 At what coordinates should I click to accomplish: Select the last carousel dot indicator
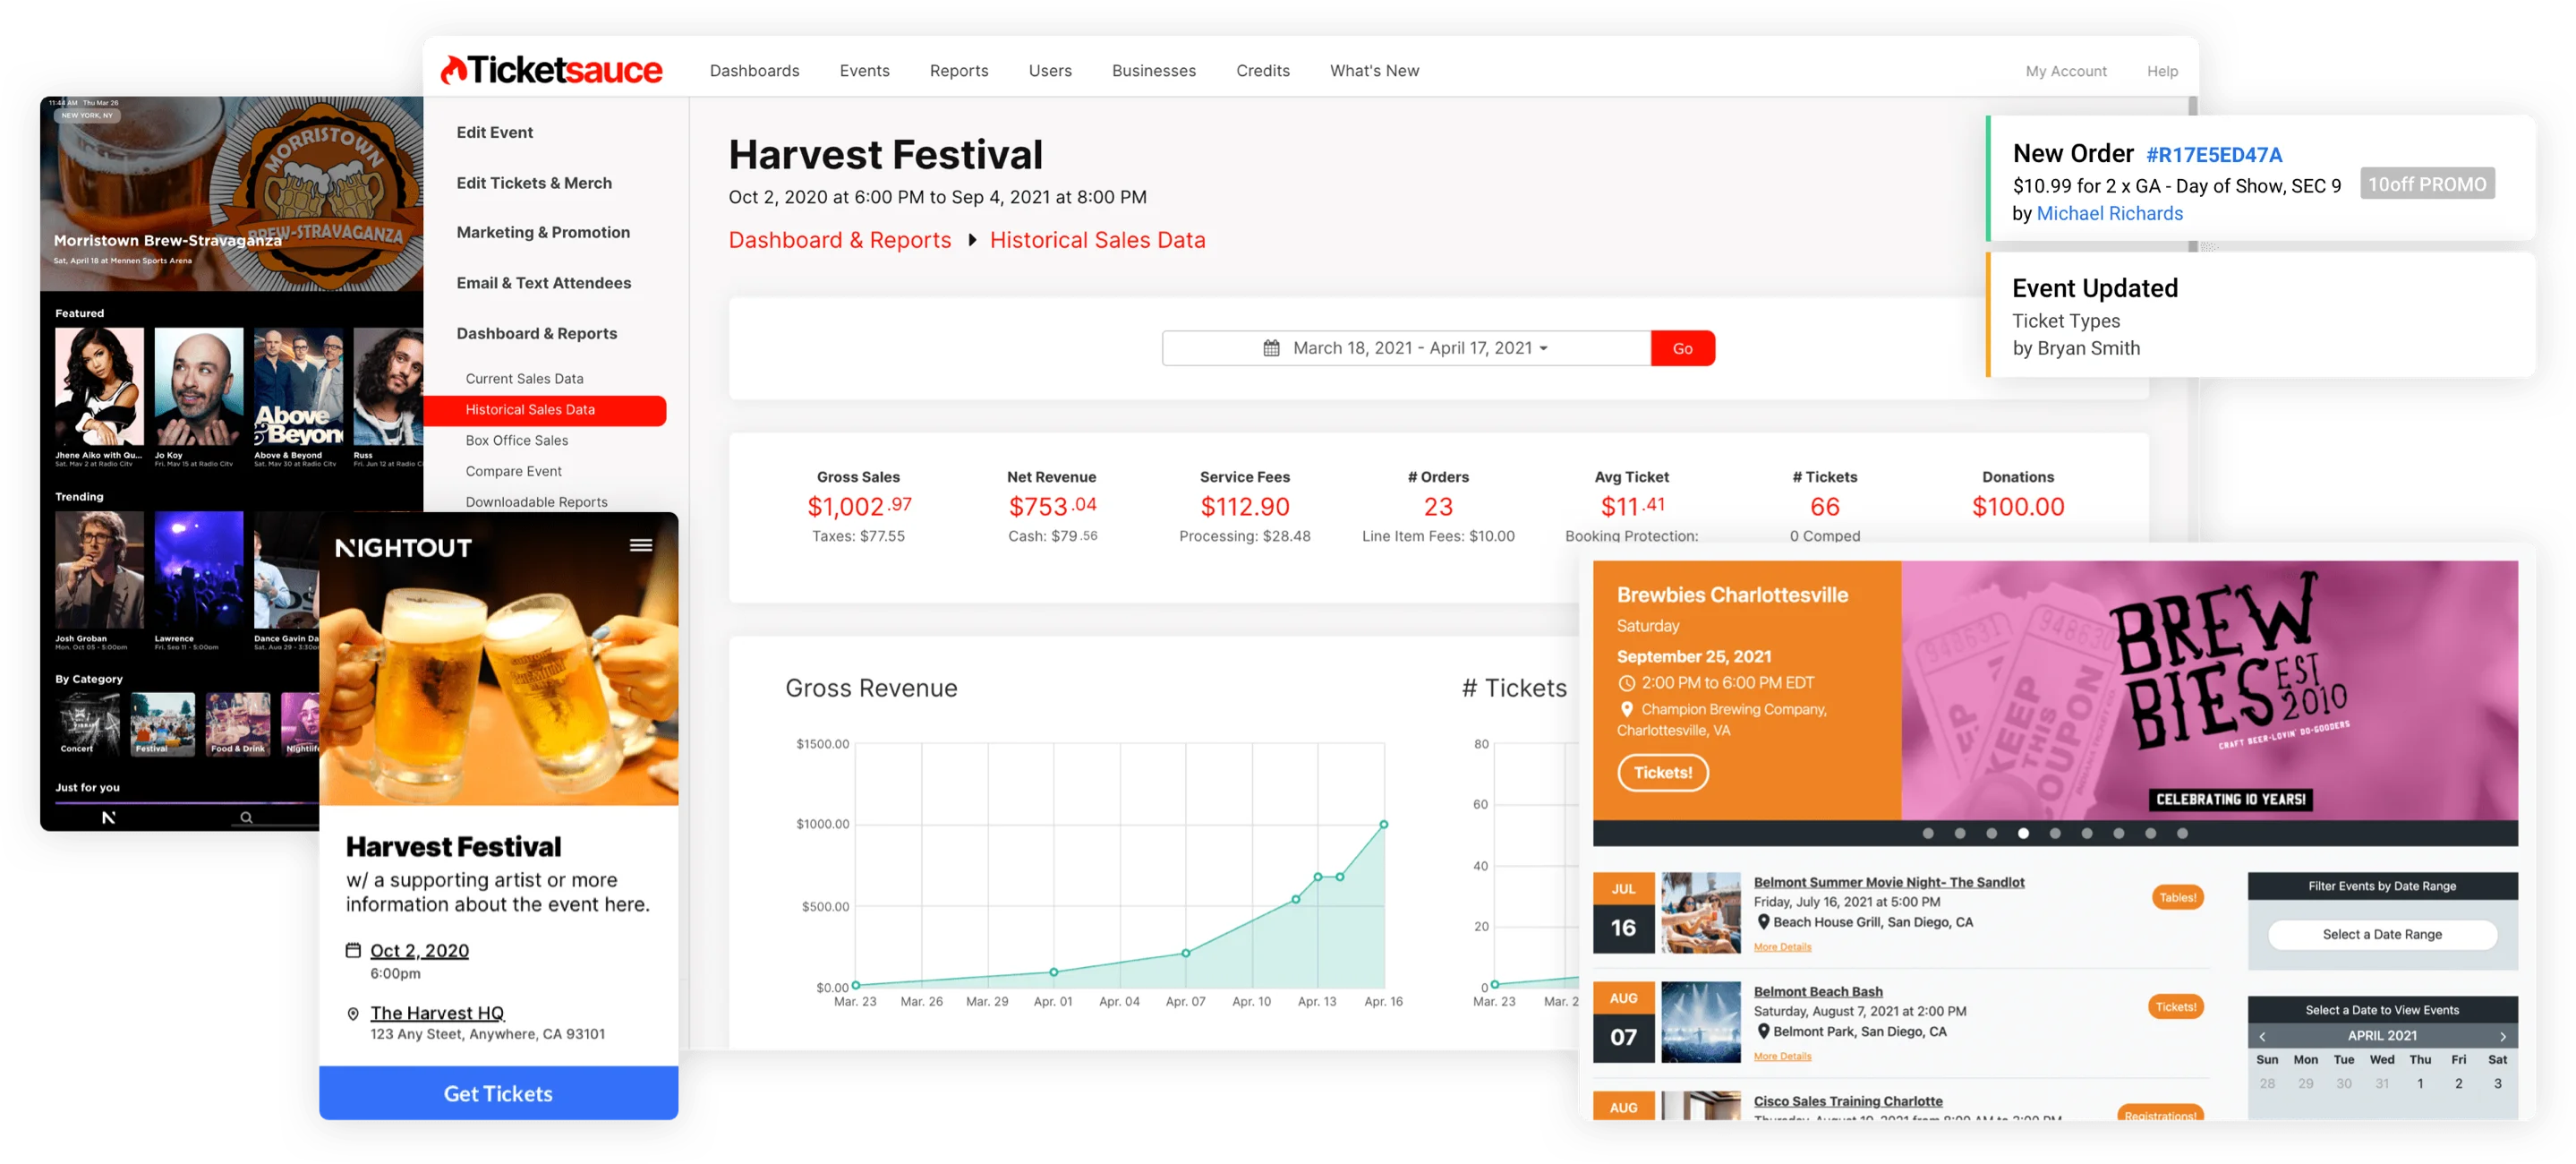click(2182, 833)
